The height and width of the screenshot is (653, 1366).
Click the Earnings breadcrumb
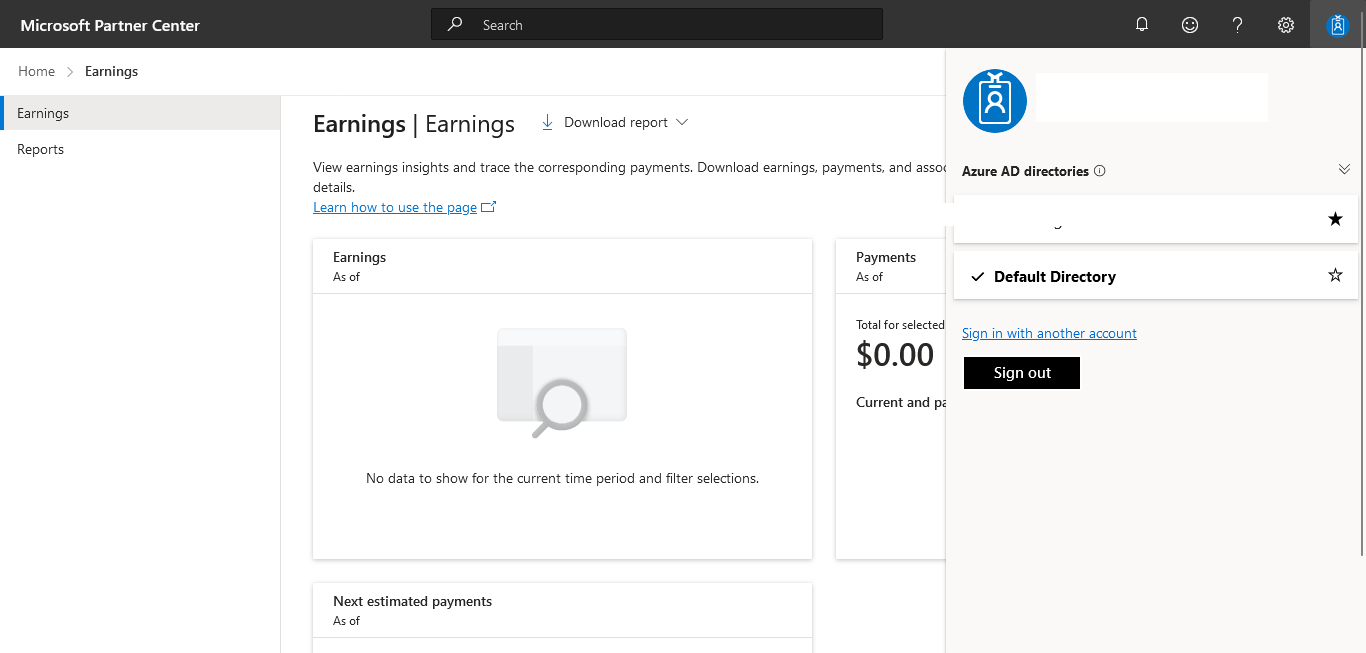point(112,71)
